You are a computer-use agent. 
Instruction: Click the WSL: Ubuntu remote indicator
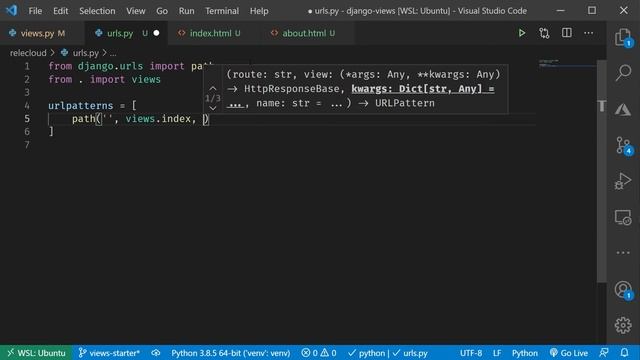pyautogui.click(x=37, y=353)
